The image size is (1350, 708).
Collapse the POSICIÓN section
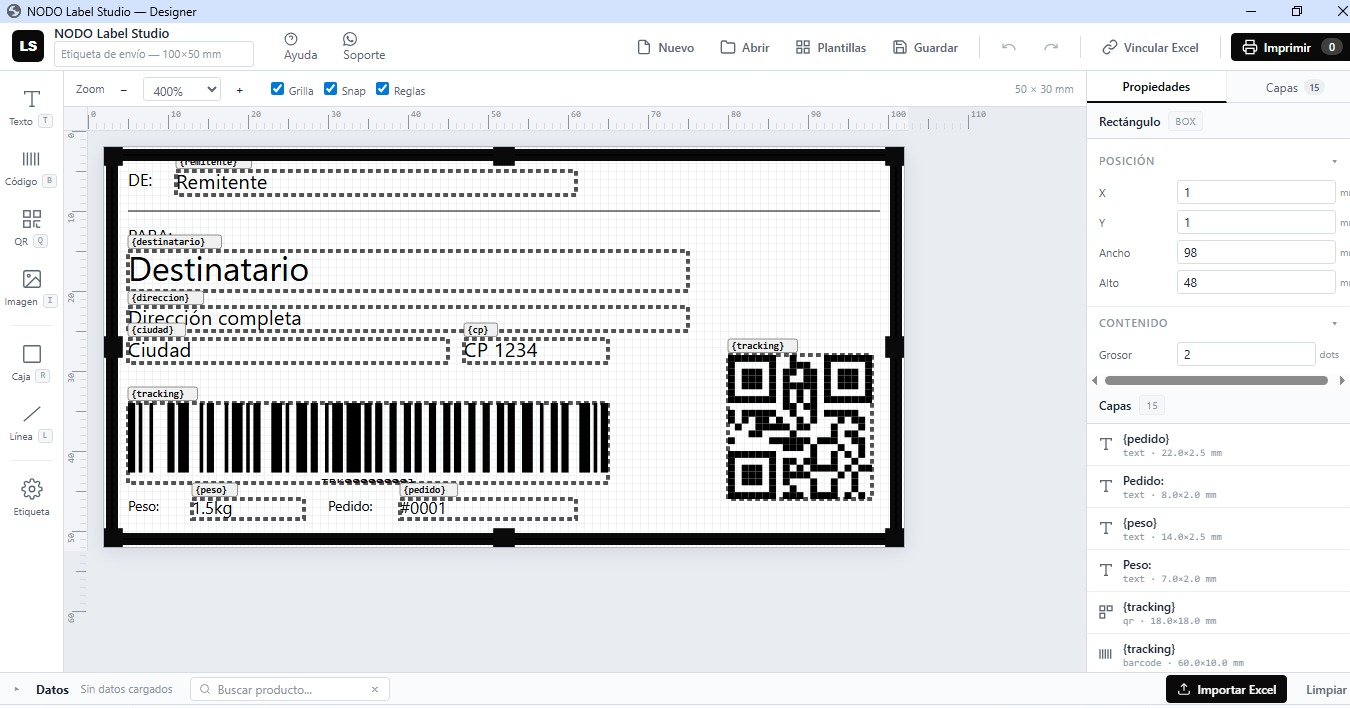[x=1334, y=161]
